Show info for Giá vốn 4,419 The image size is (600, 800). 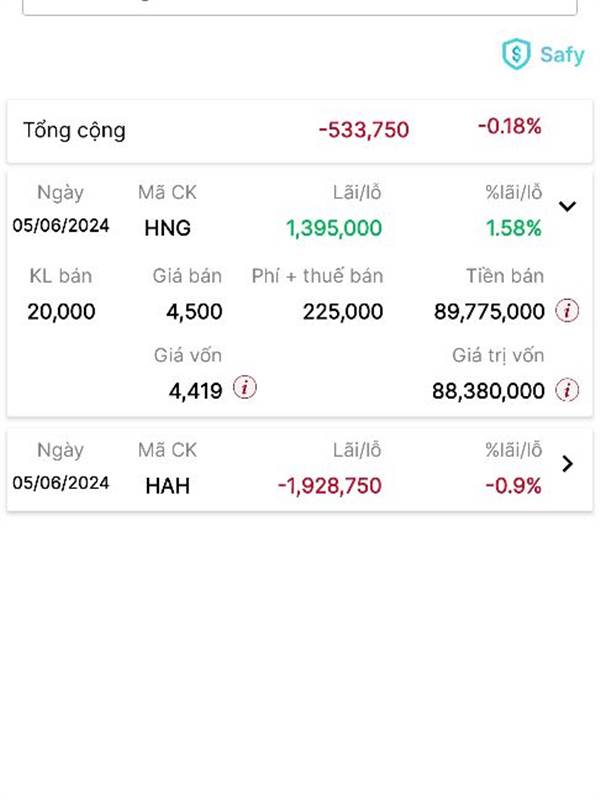pos(245,388)
